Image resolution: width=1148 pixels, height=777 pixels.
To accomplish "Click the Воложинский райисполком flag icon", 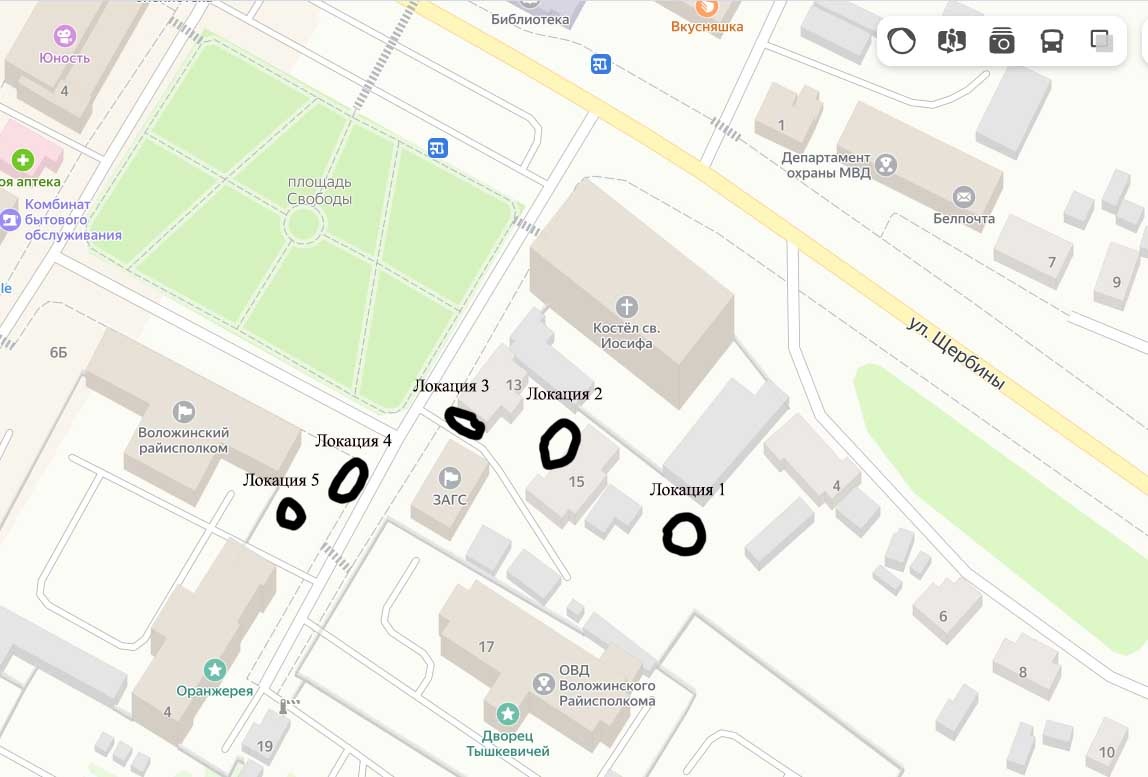I will pyautogui.click(x=183, y=412).
